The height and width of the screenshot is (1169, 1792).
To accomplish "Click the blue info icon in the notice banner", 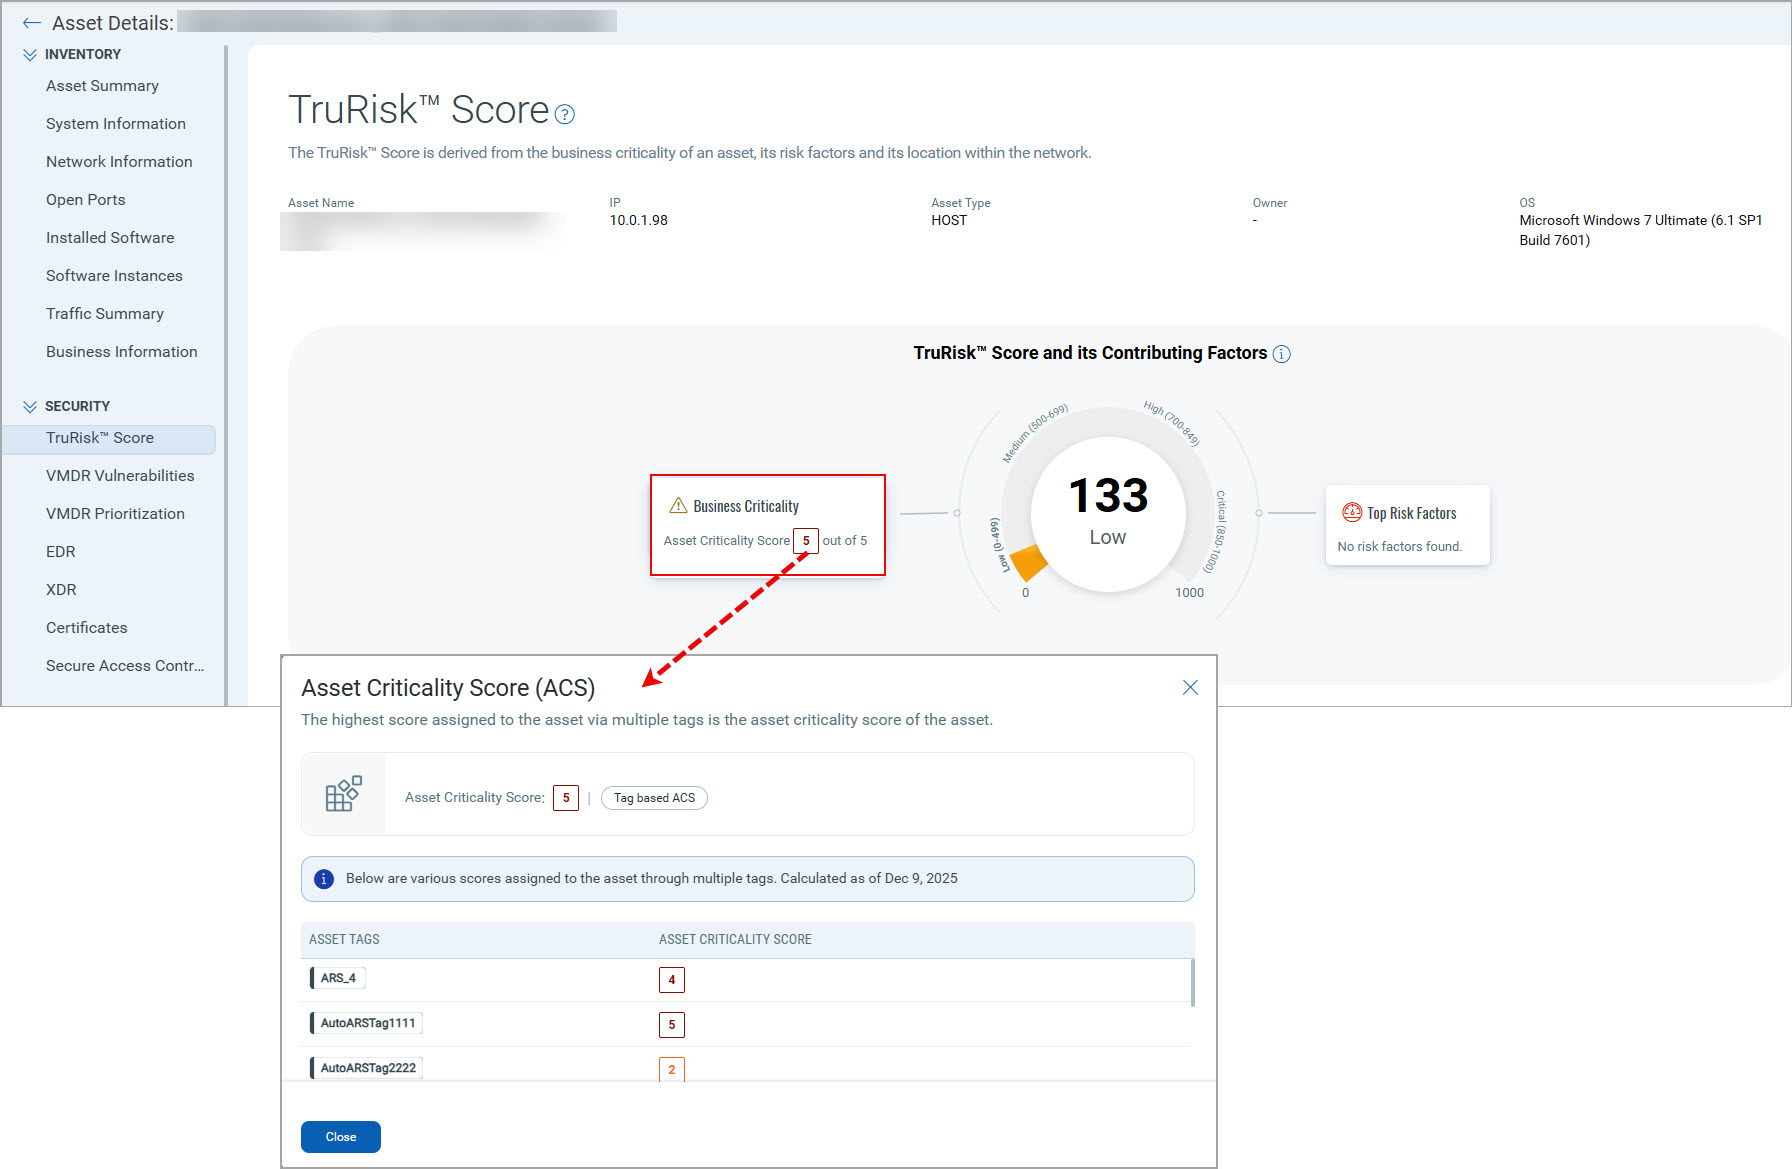I will (324, 879).
